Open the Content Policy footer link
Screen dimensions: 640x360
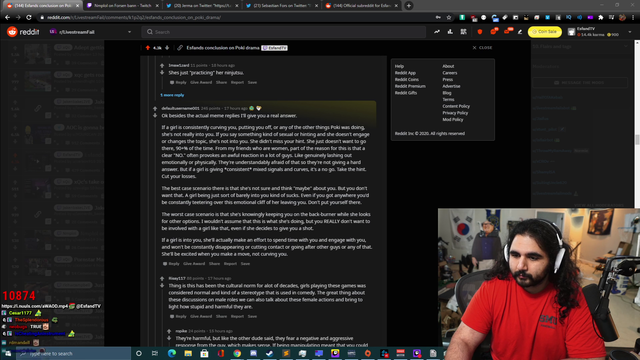tap(456, 106)
